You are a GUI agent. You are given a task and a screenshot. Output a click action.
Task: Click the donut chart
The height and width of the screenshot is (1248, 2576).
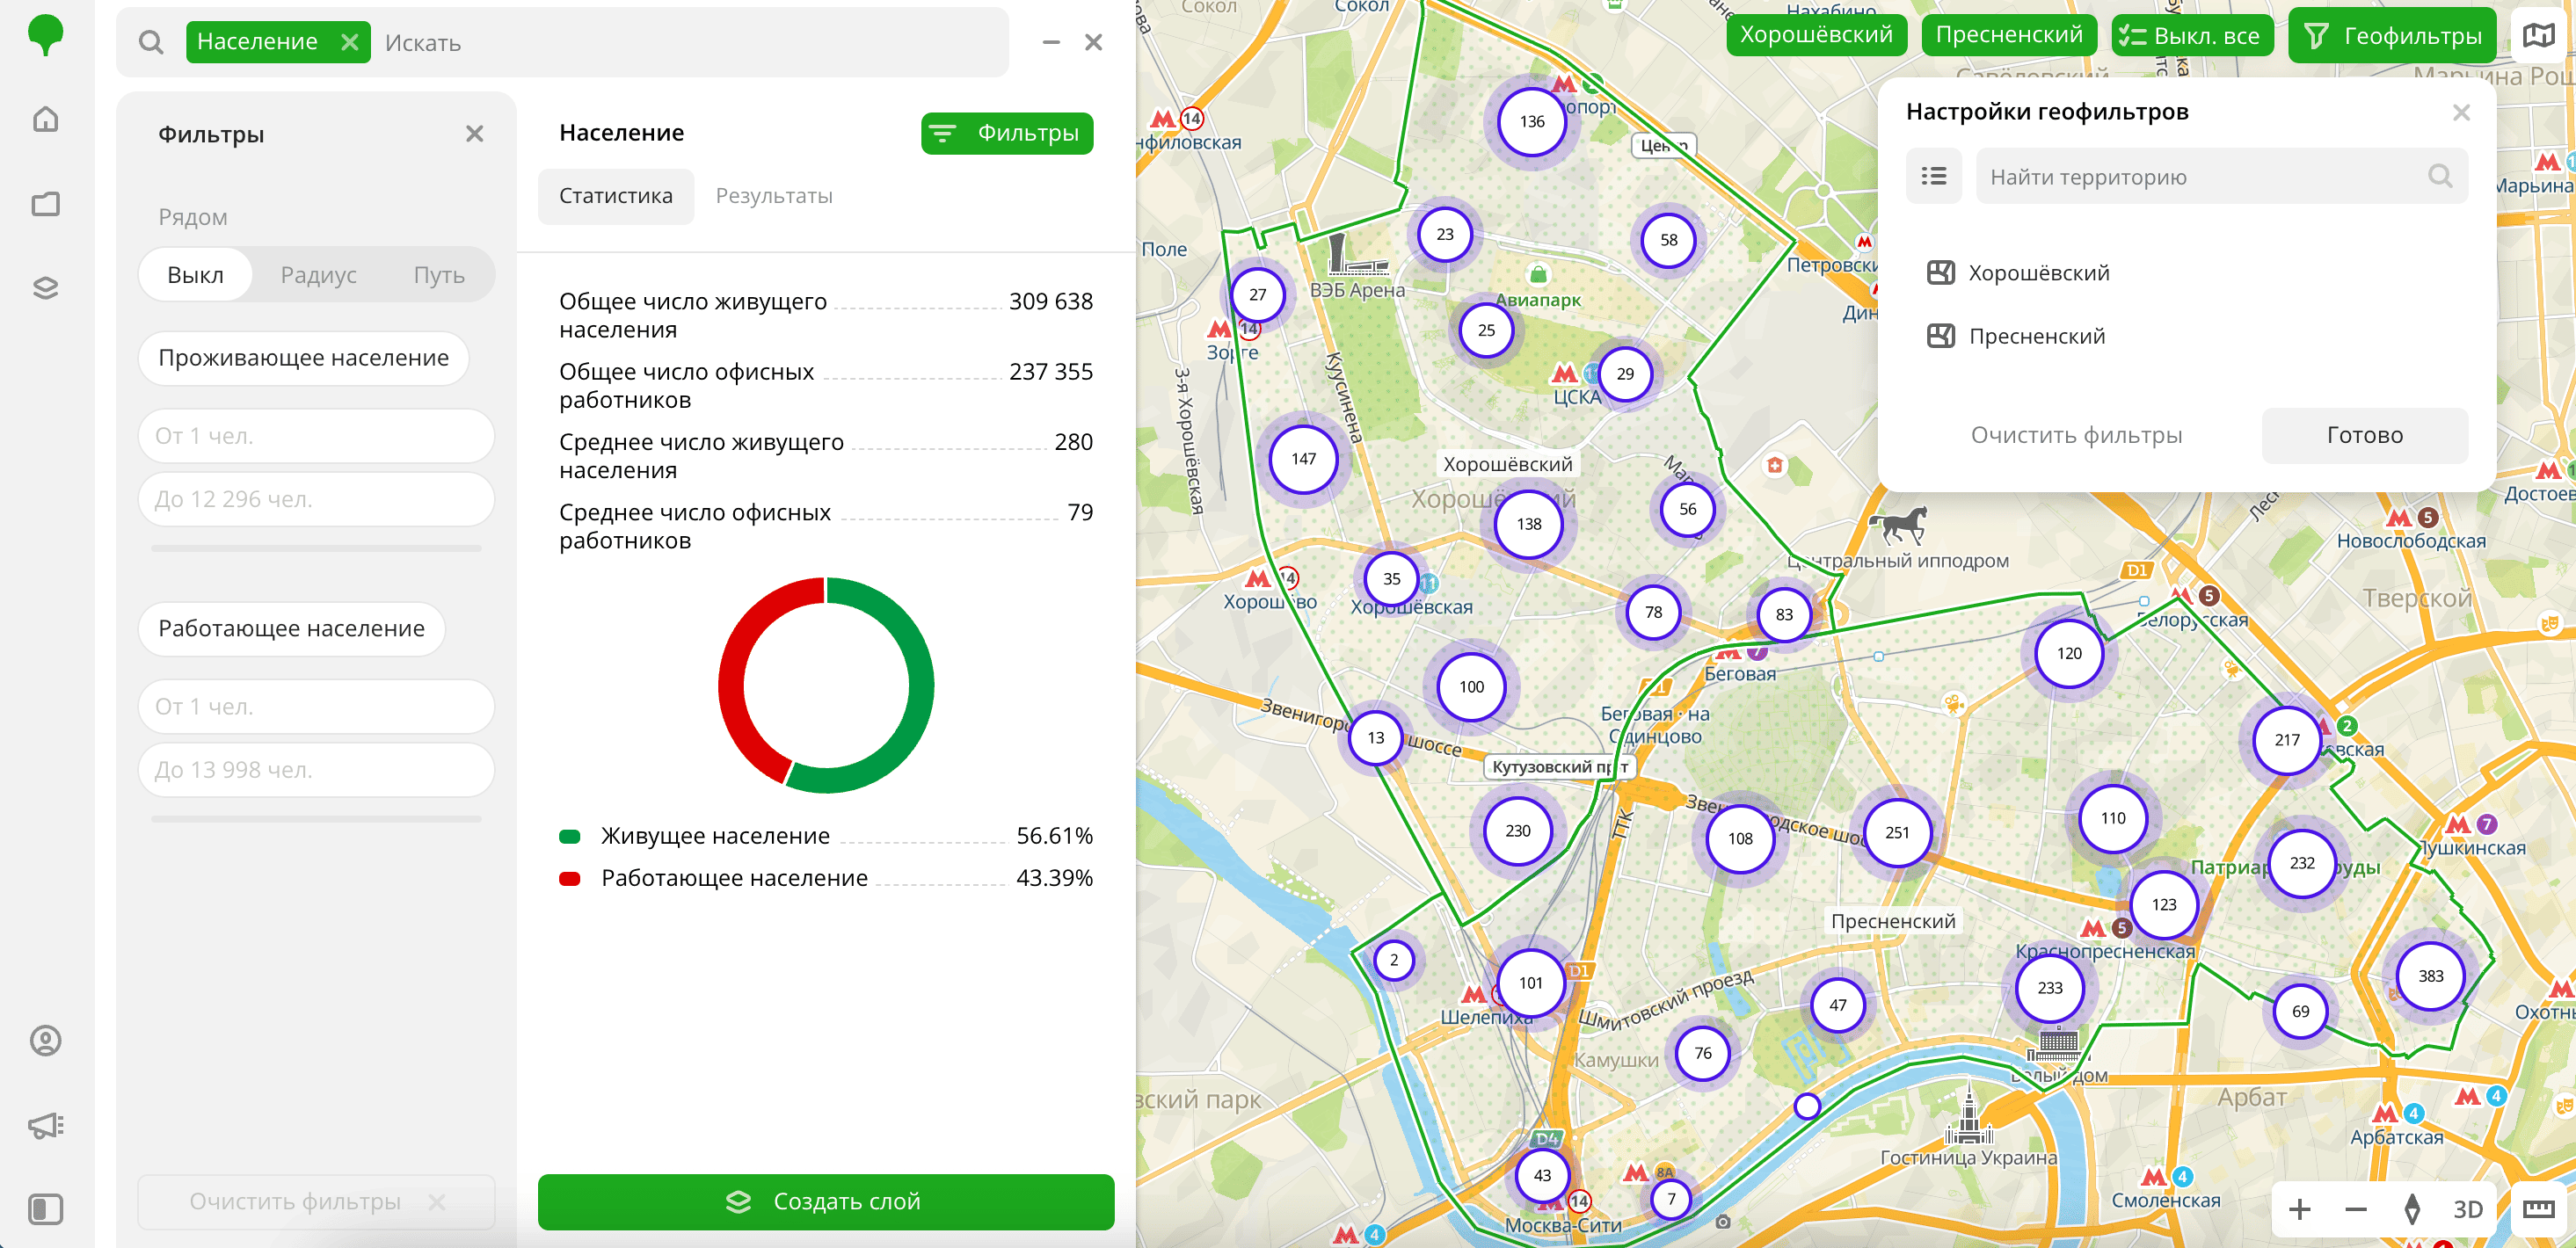[825, 686]
